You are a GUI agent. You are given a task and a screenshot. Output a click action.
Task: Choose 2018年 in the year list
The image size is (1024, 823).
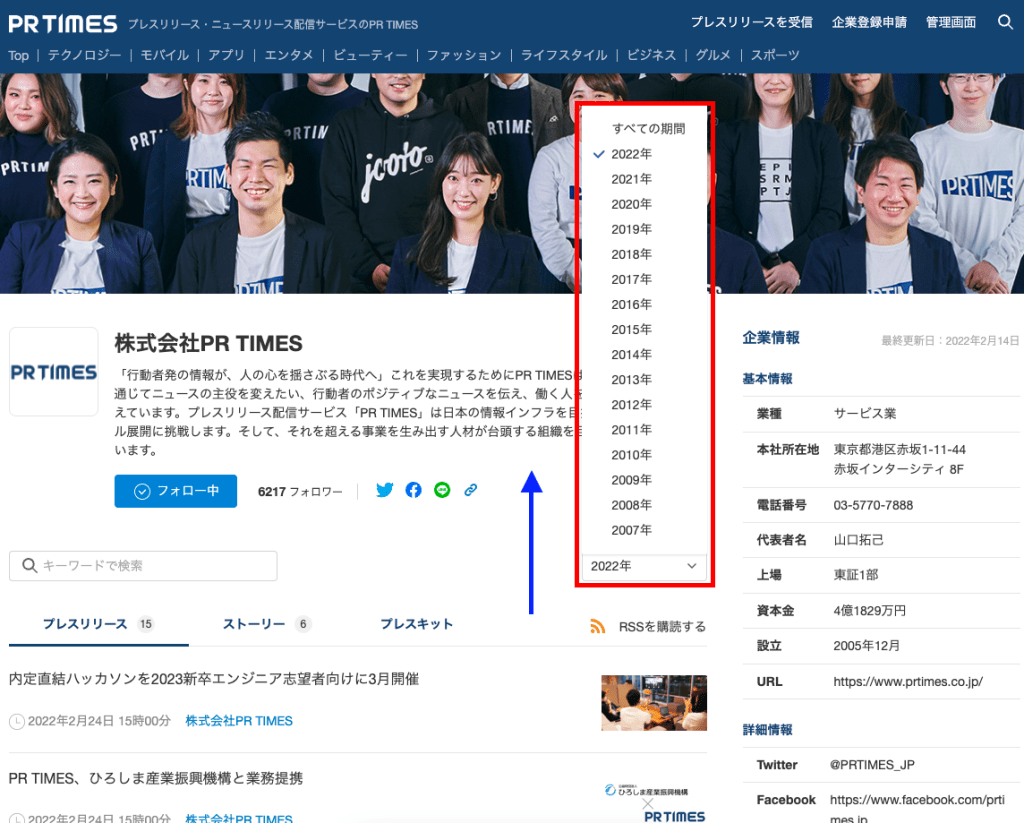[x=632, y=254]
